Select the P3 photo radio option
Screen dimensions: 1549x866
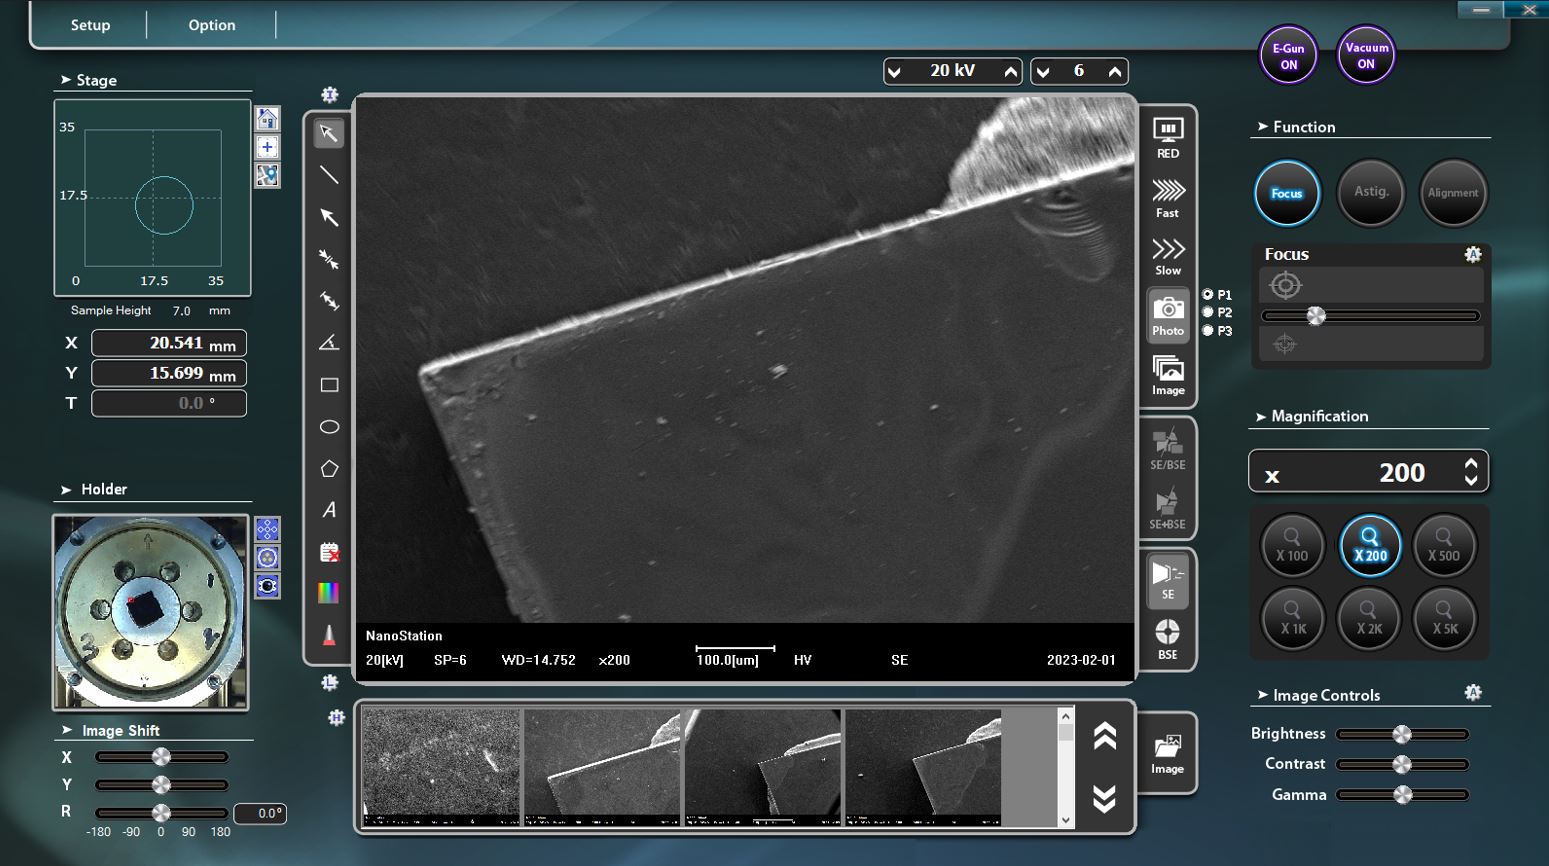(x=1207, y=330)
